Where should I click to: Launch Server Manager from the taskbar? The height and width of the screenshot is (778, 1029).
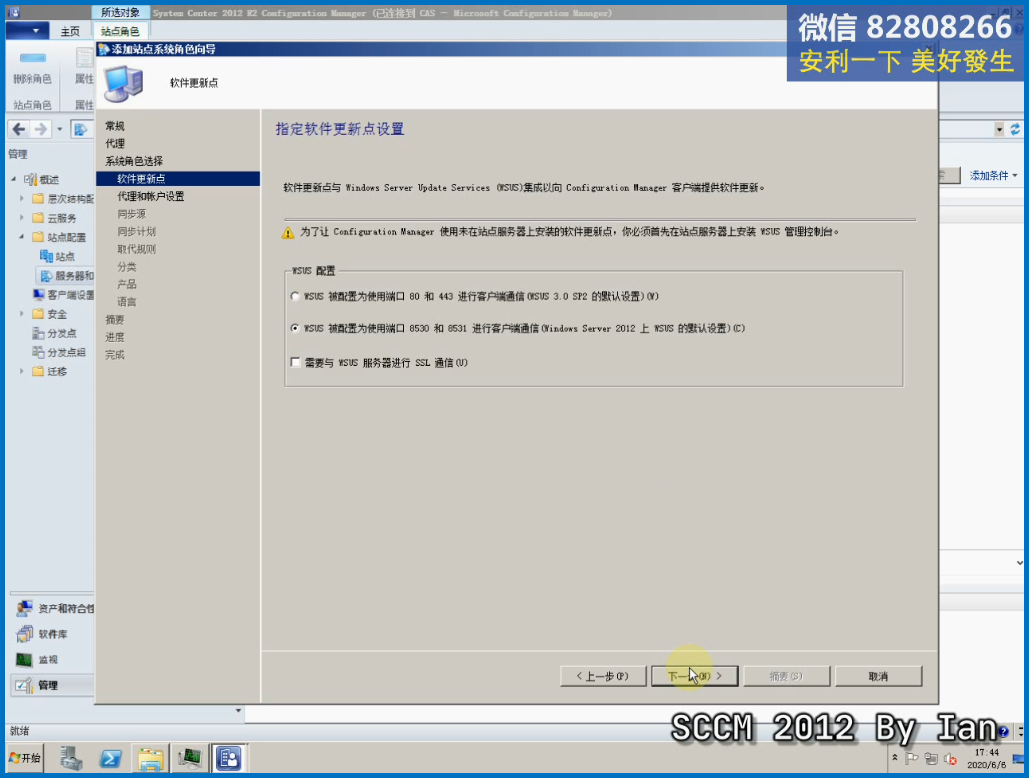[x=71, y=758]
